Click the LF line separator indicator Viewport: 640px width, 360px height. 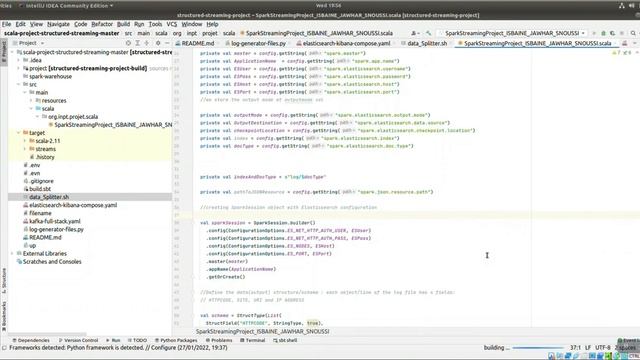tap(588, 348)
